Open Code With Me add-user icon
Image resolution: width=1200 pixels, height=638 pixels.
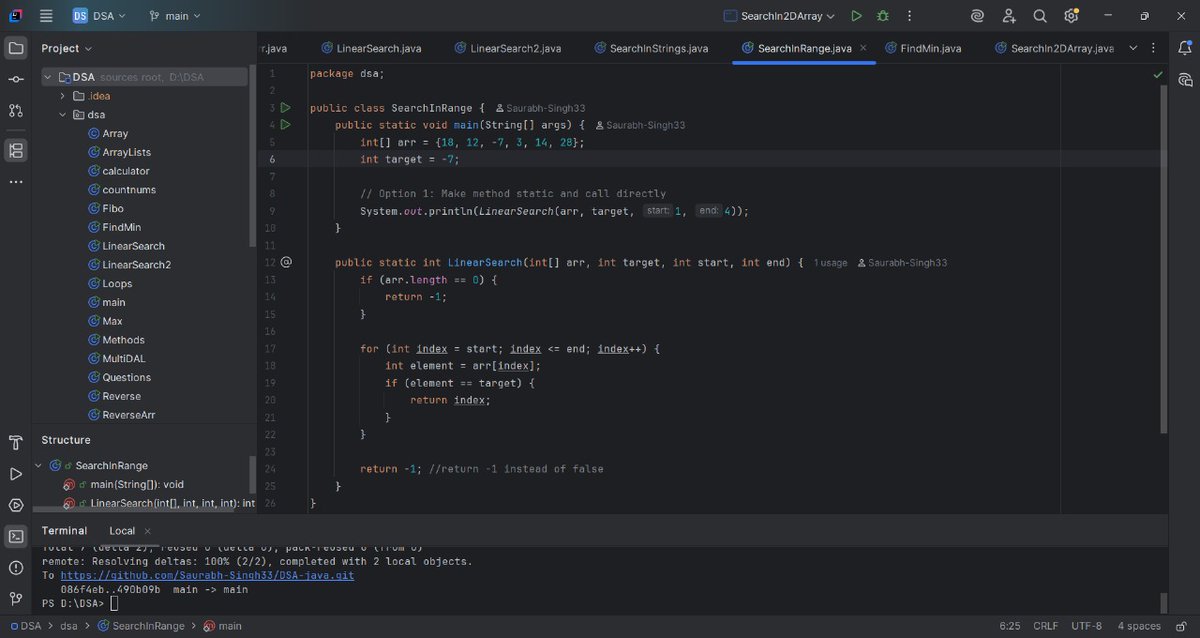1009,16
